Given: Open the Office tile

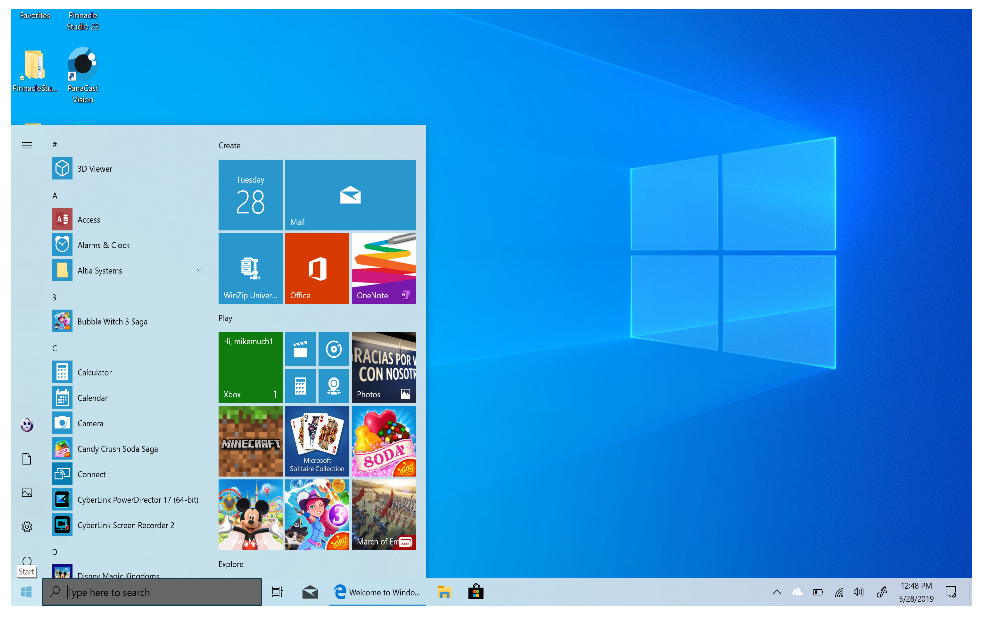Looking at the screenshot, I should [x=317, y=268].
